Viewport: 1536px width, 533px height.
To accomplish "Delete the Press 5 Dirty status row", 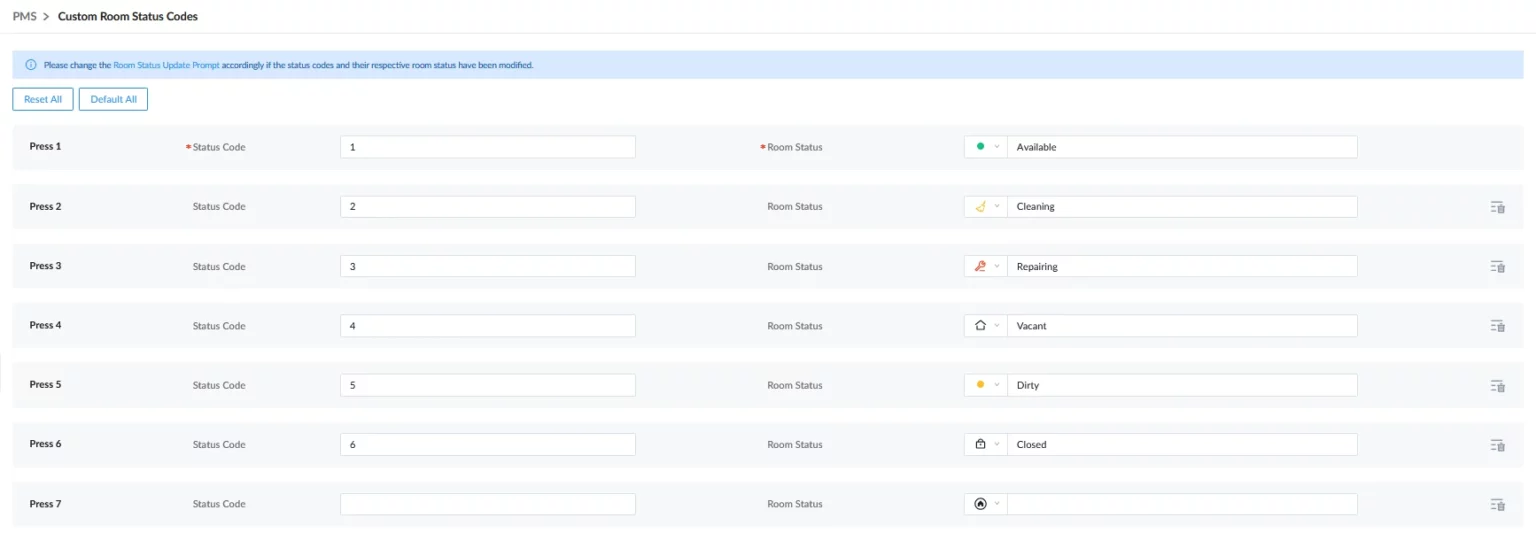I will tap(1497, 386).
